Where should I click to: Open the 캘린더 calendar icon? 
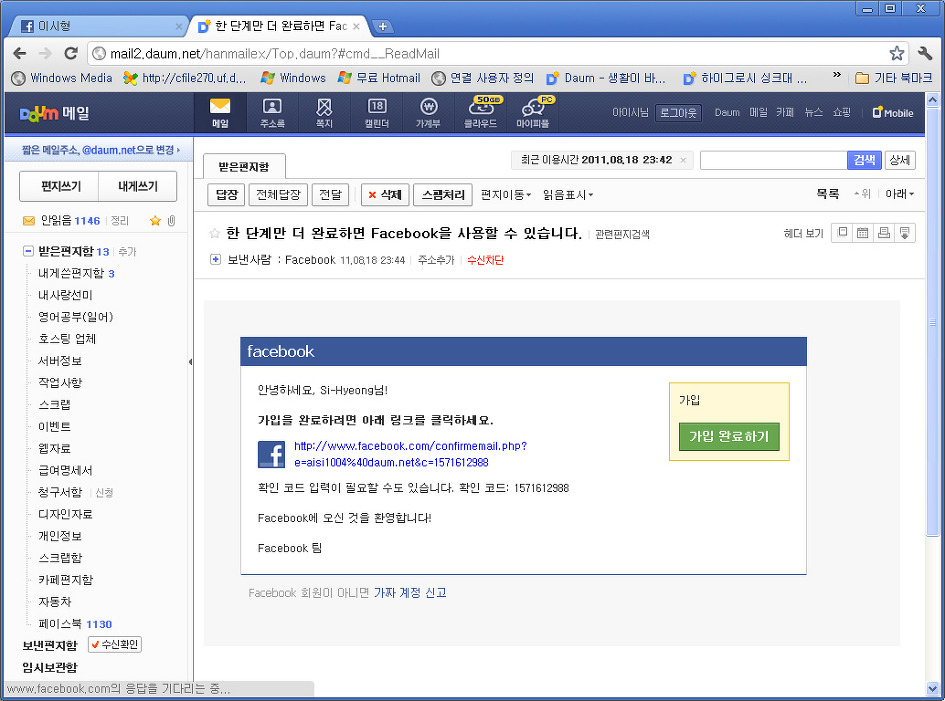click(377, 113)
